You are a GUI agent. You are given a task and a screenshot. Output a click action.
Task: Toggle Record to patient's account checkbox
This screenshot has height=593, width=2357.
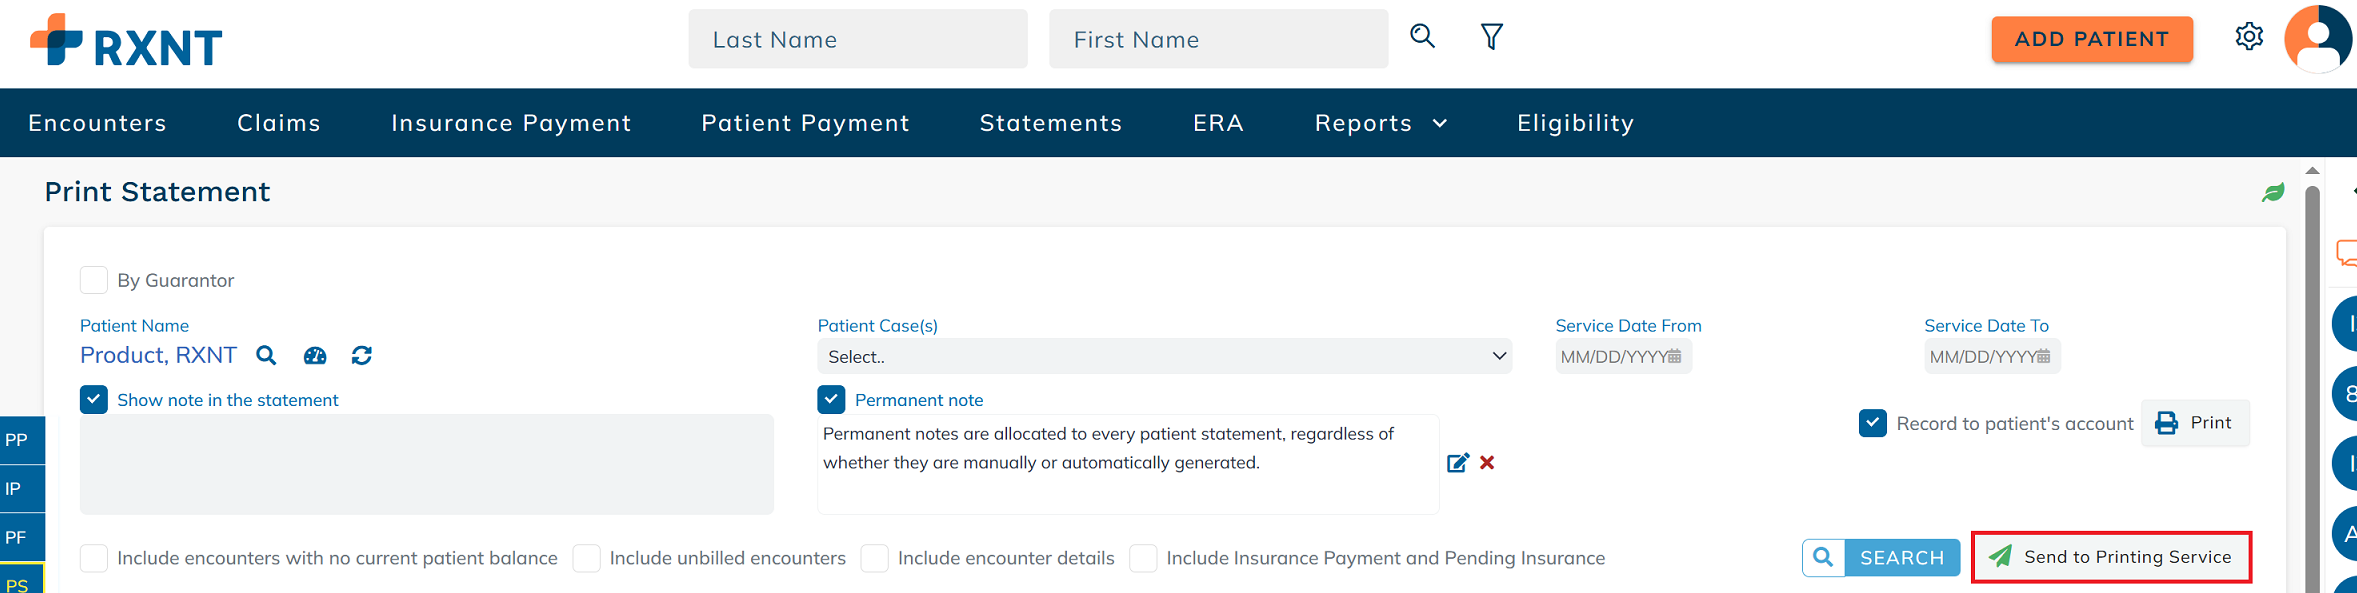coord(1873,423)
